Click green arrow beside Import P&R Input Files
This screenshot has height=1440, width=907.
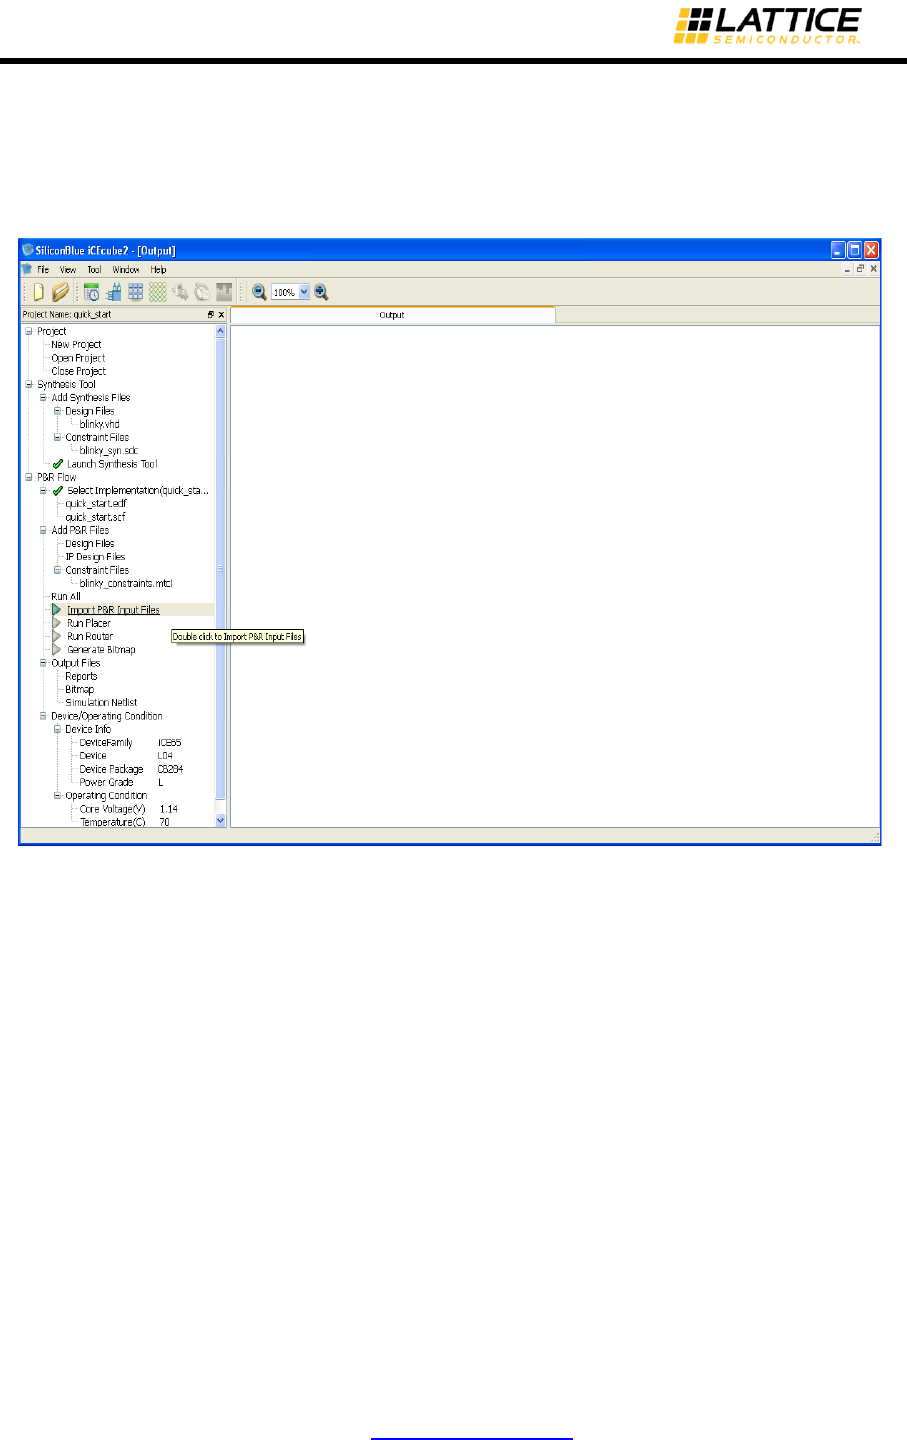(57, 610)
